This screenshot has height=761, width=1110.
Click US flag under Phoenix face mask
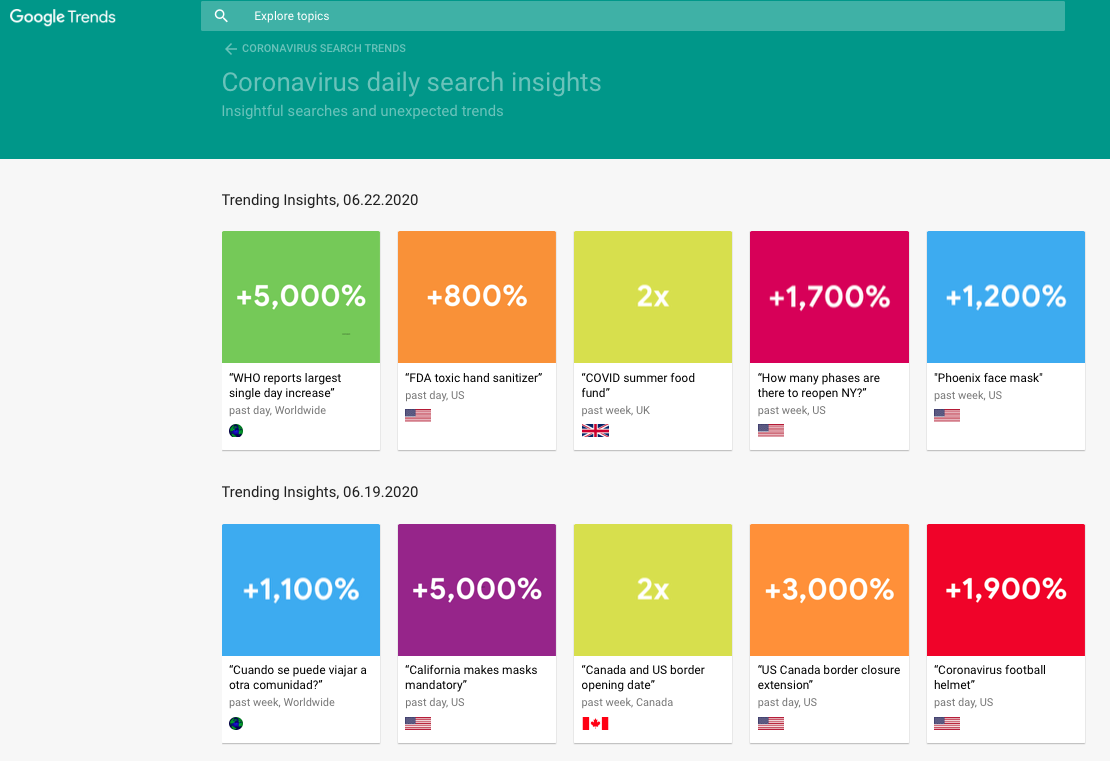click(x=946, y=415)
